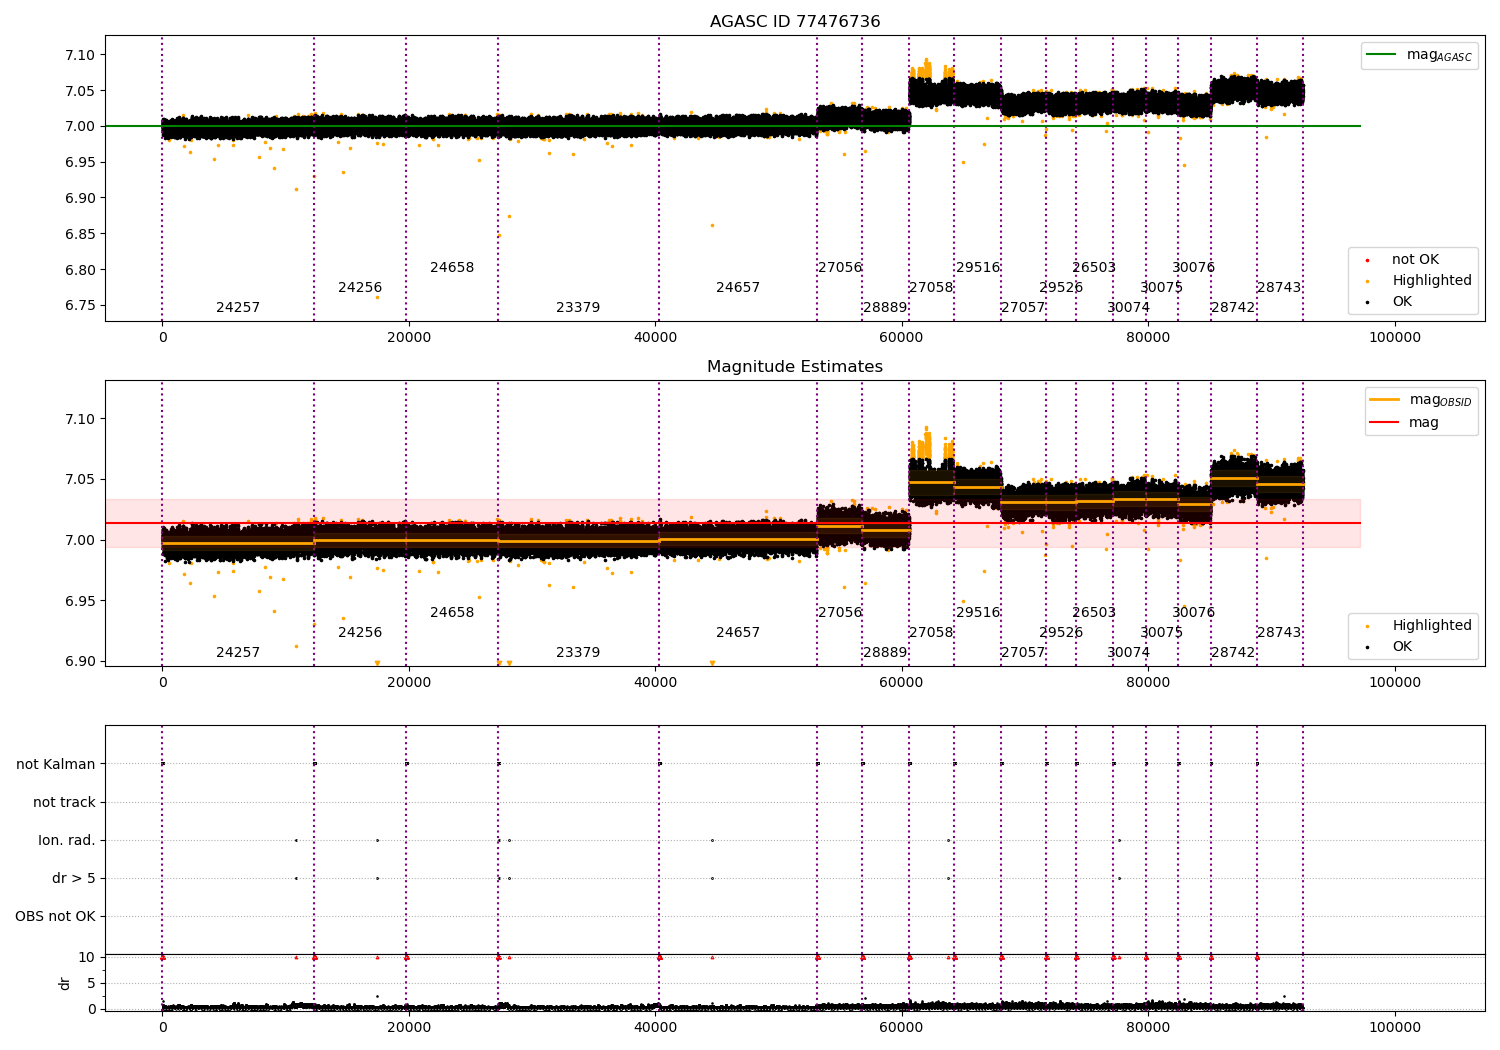1500x1050 pixels.
Task: Select the "Ion. rad." axis label
Action: point(67,841)
